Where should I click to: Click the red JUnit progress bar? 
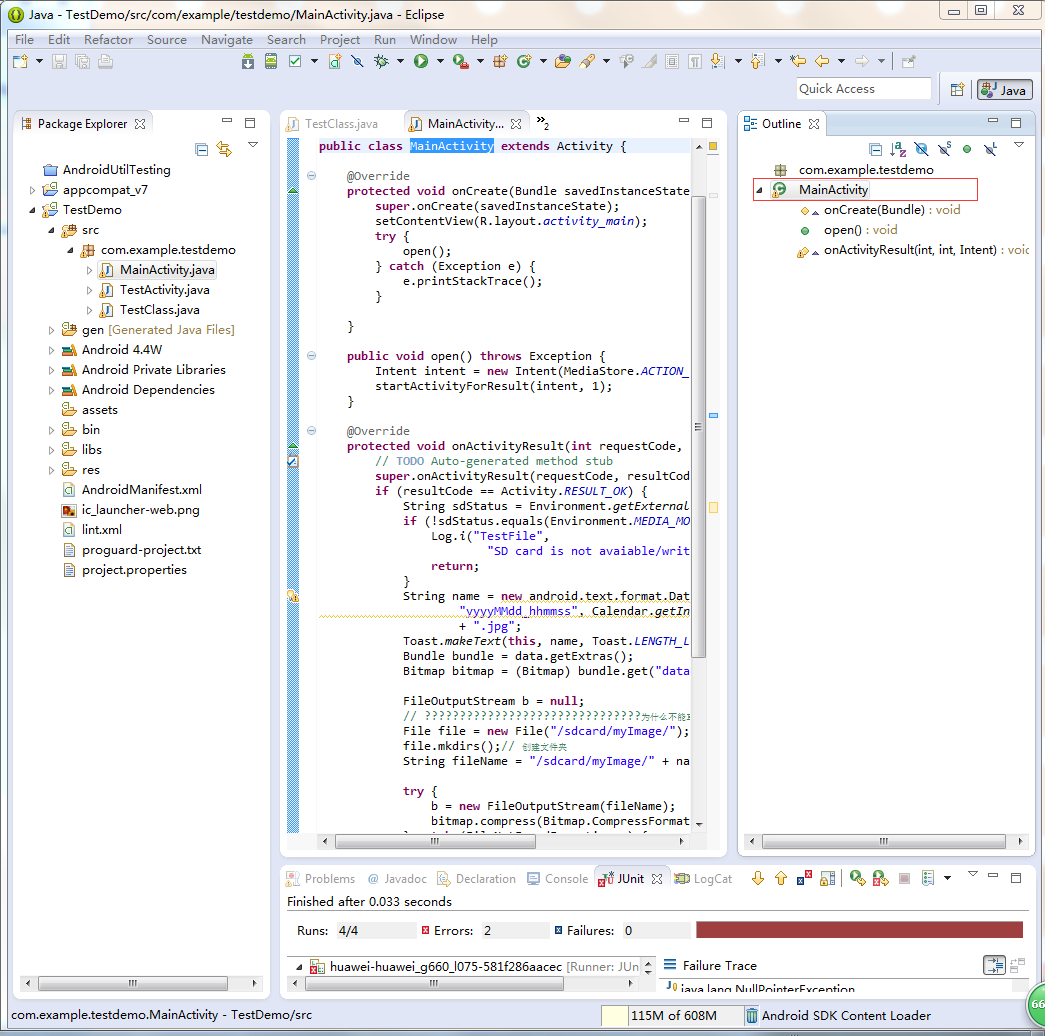coord(859,930)
